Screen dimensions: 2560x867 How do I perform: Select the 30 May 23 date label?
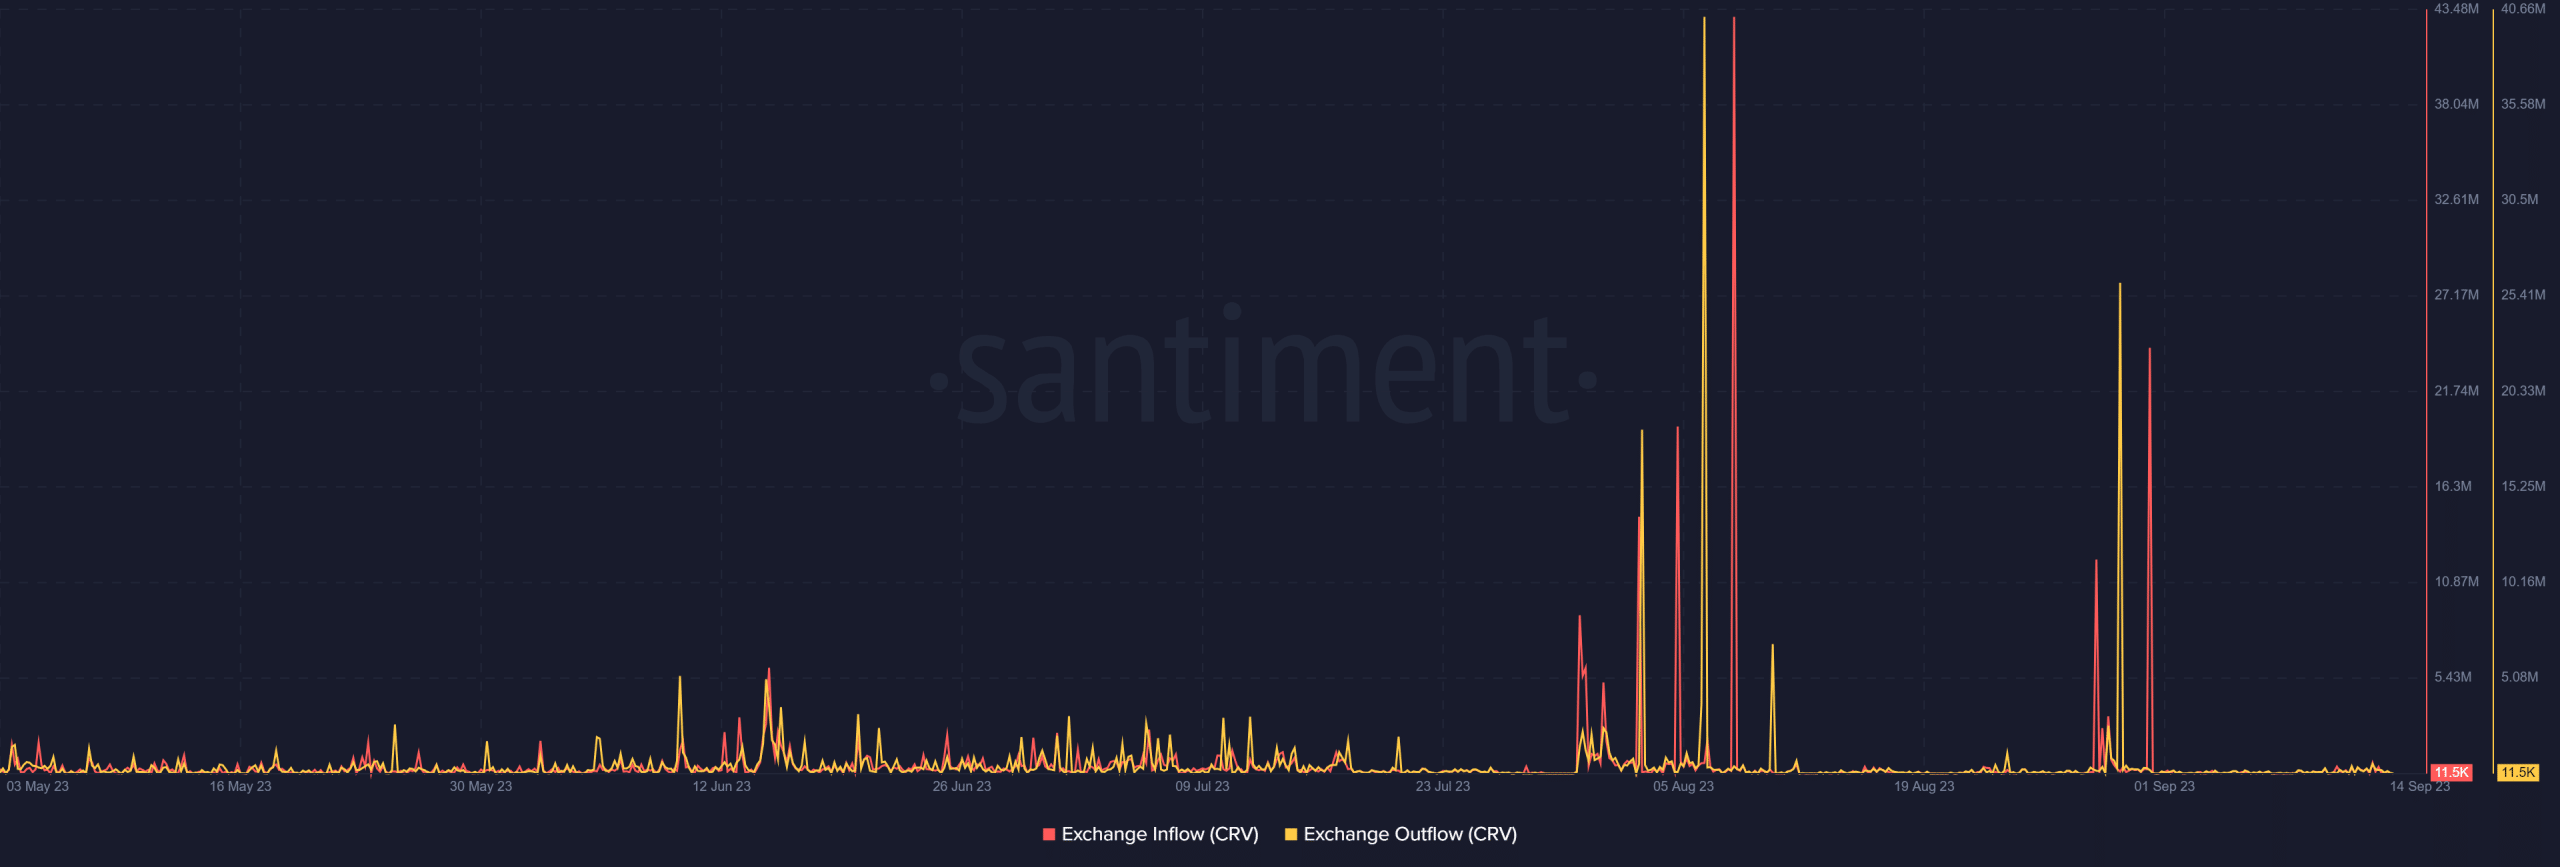(x=481, y=786)
